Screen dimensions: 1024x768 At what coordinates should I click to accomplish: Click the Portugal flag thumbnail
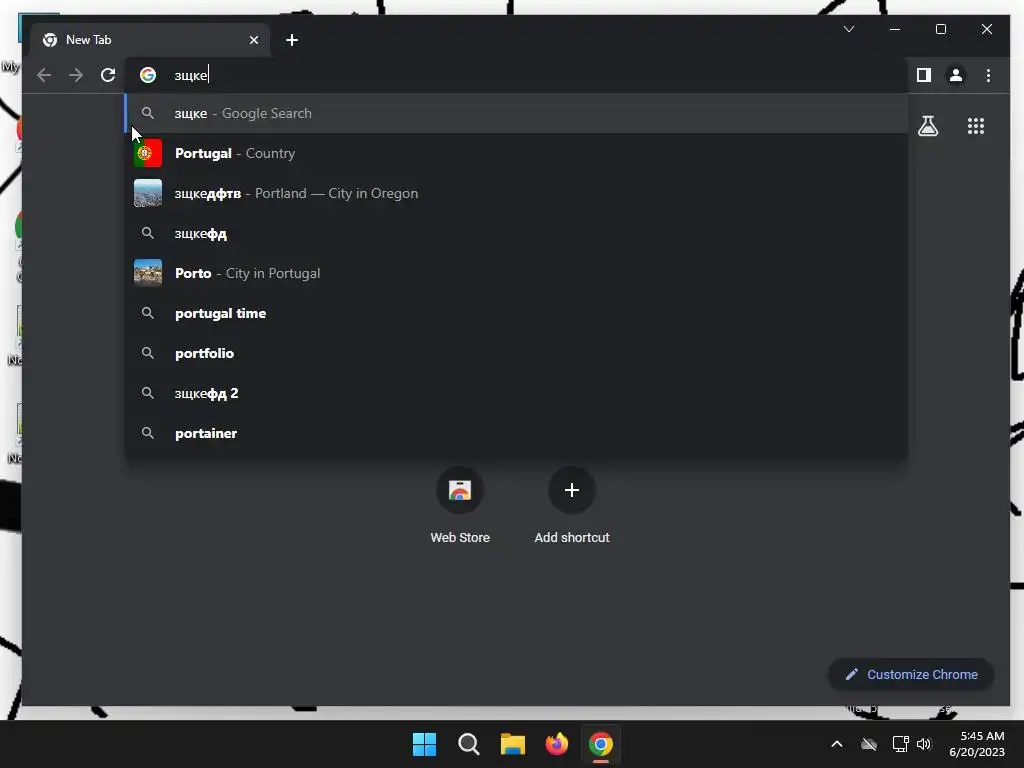(x=148, y=153)
